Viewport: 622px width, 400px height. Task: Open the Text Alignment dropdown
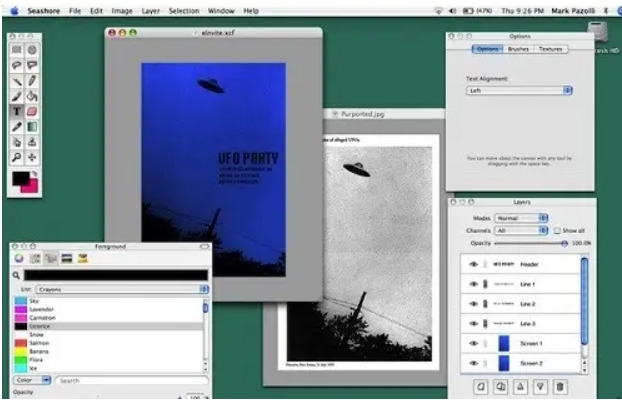pyautogui.click(x=519, y=90)
